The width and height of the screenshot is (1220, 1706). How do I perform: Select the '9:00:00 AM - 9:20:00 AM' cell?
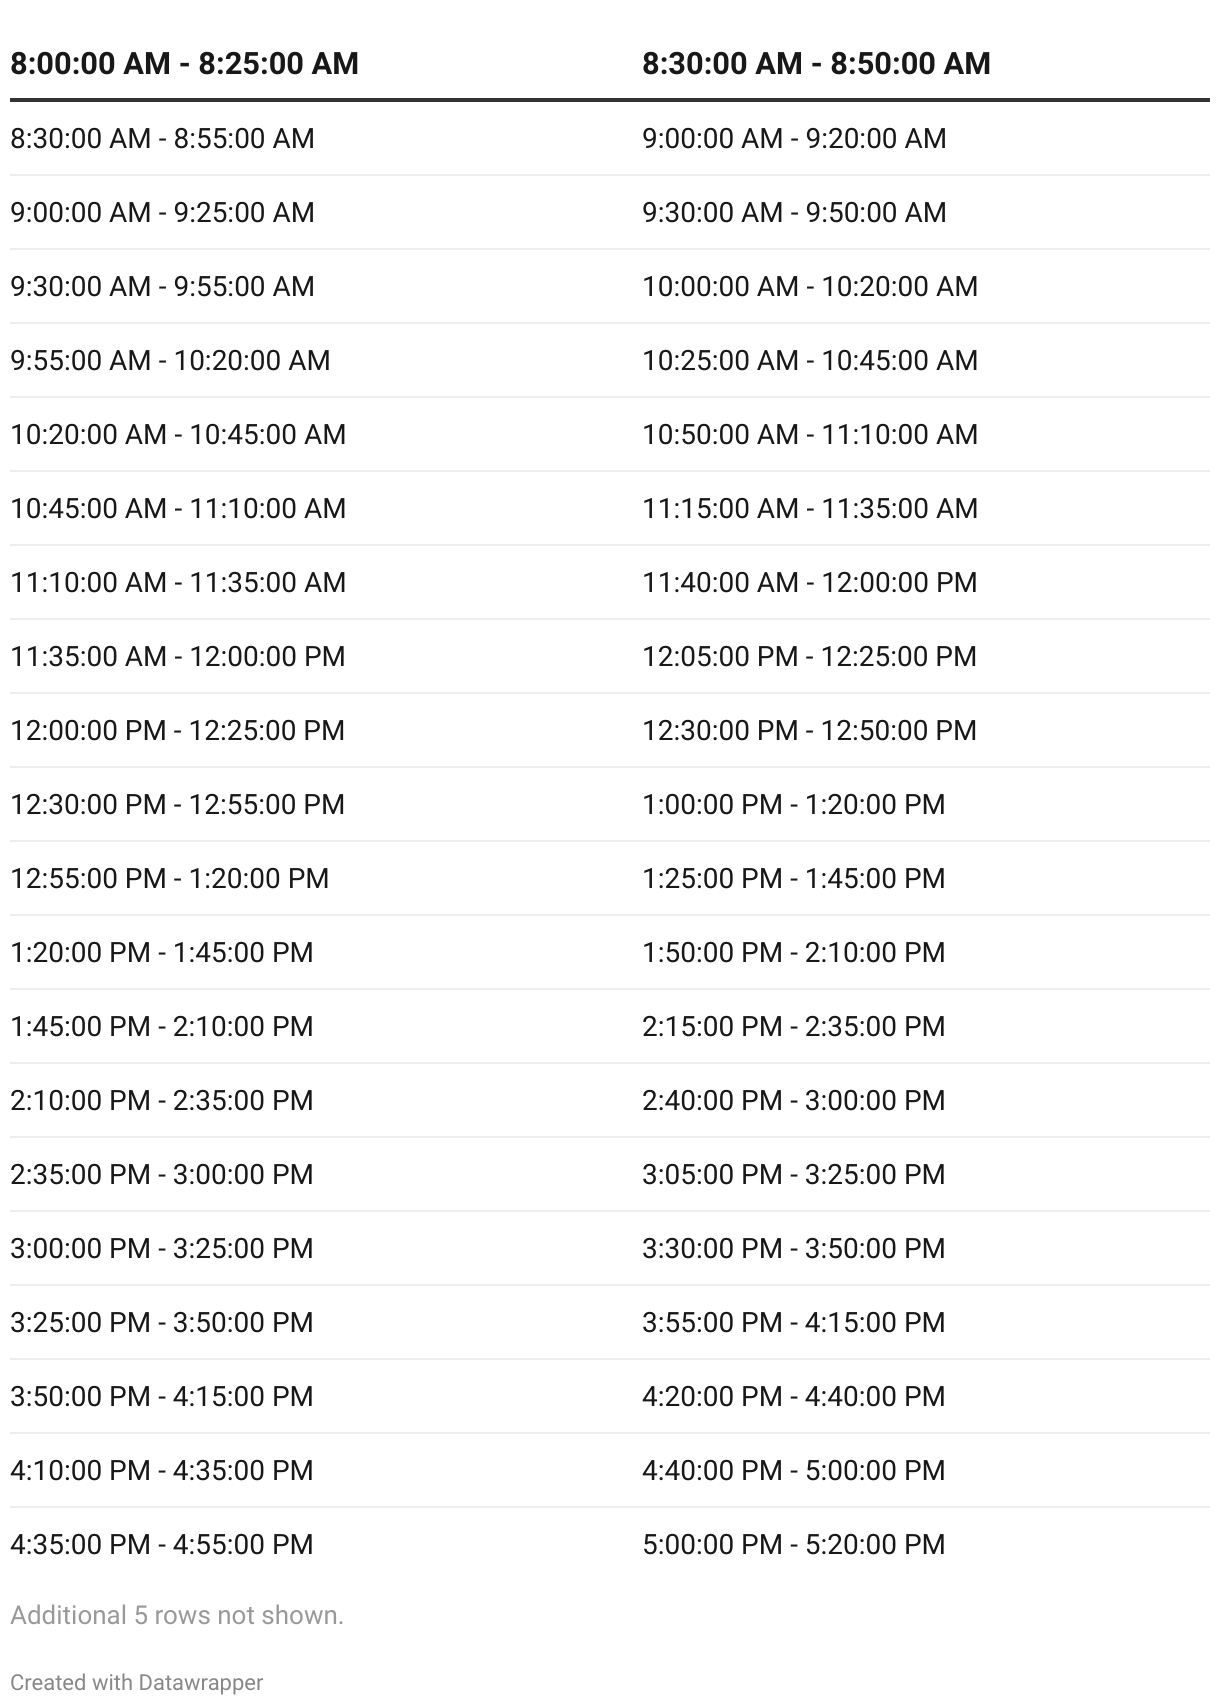[794, 138]
